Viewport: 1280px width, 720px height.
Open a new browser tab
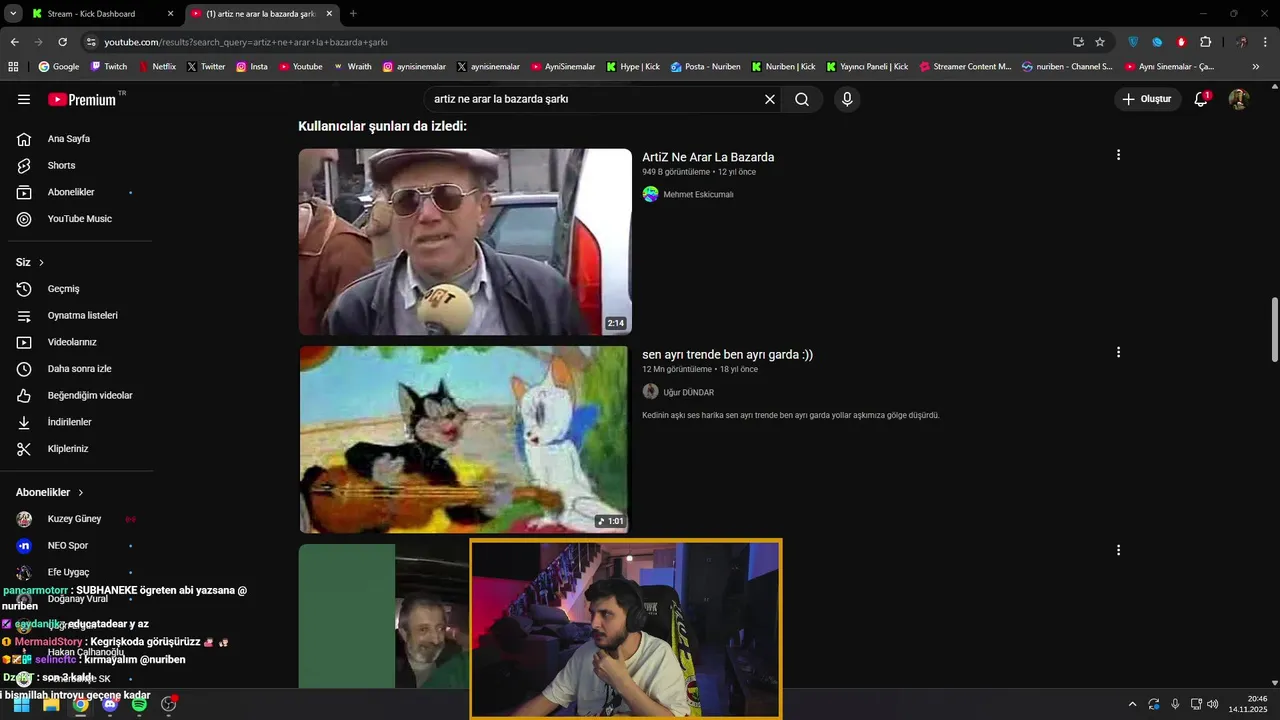353,14
